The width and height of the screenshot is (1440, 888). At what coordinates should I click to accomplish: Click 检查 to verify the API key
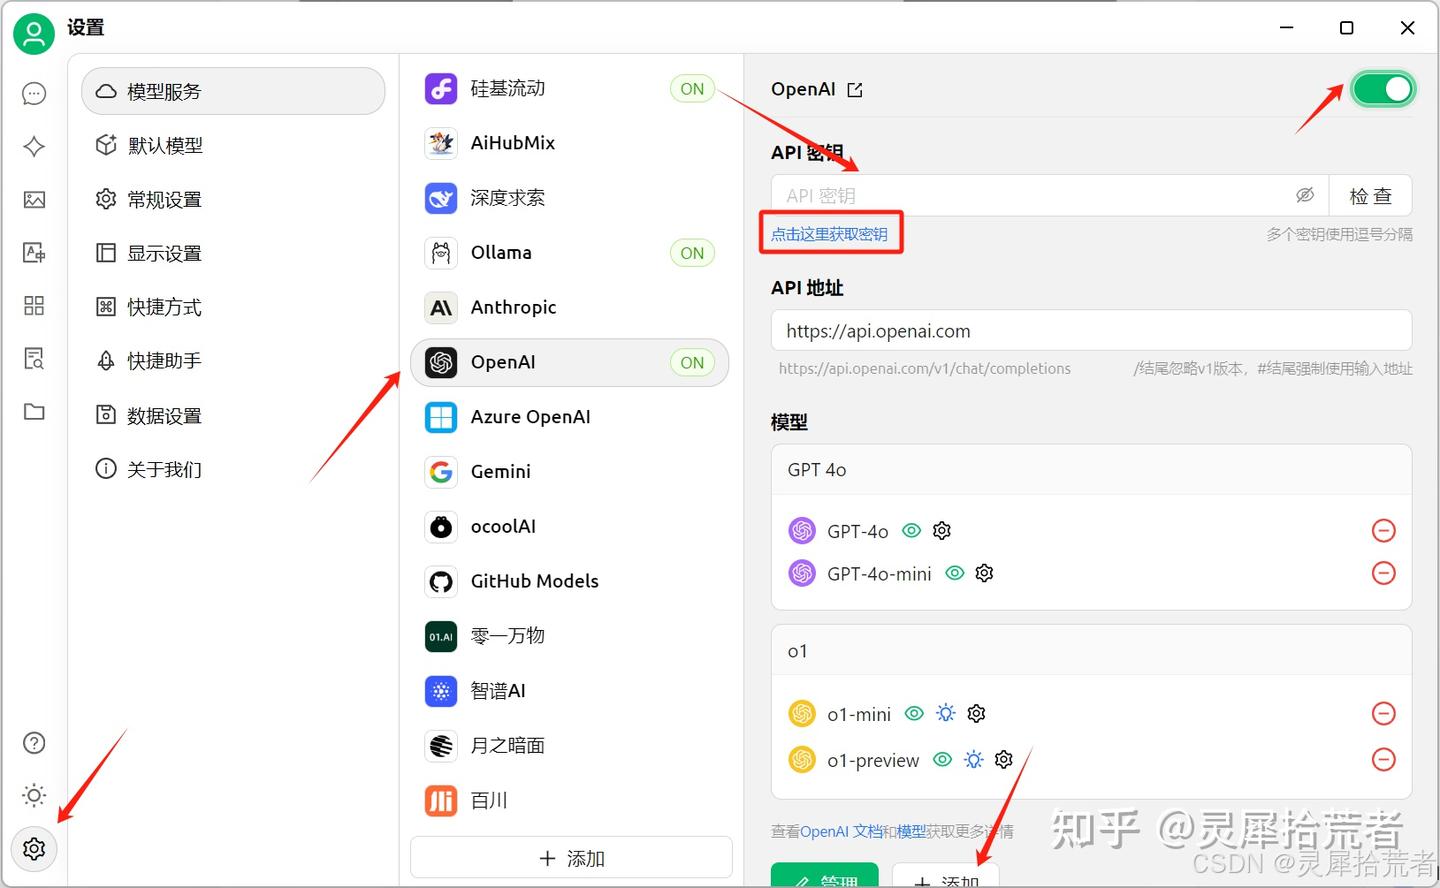1370,195
